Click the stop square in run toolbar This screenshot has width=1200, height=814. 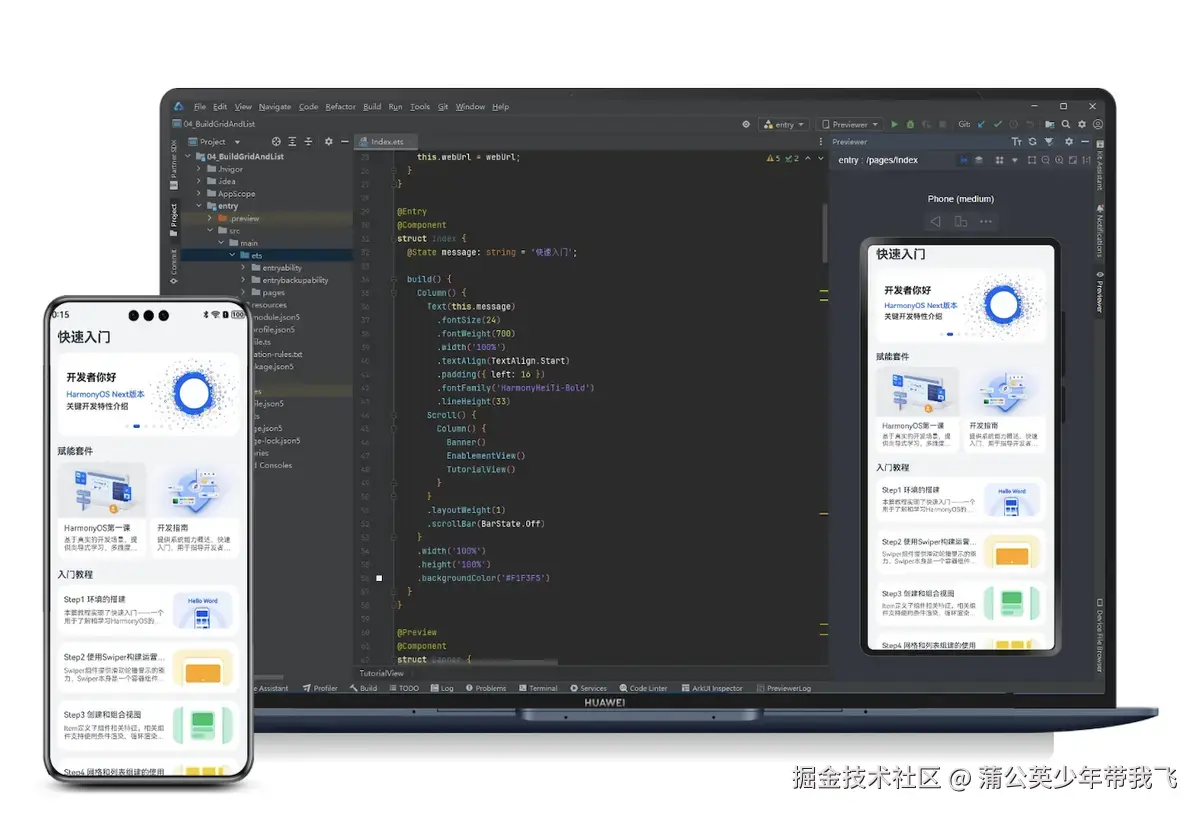(942, 124)
